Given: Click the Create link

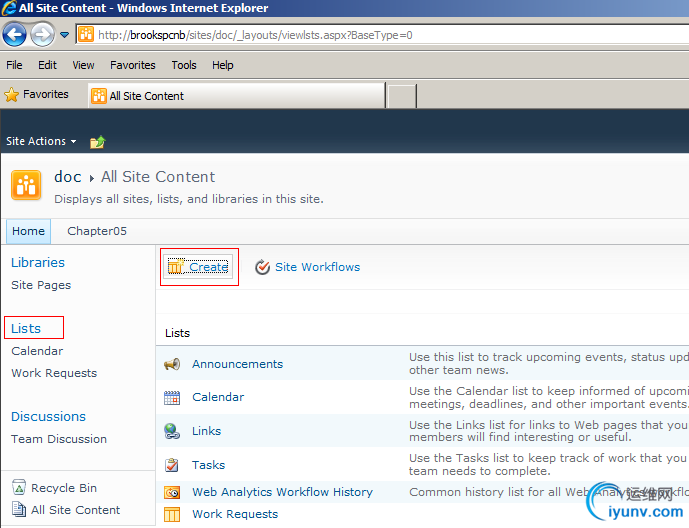Looking at the screenshot, I should 209,267.
